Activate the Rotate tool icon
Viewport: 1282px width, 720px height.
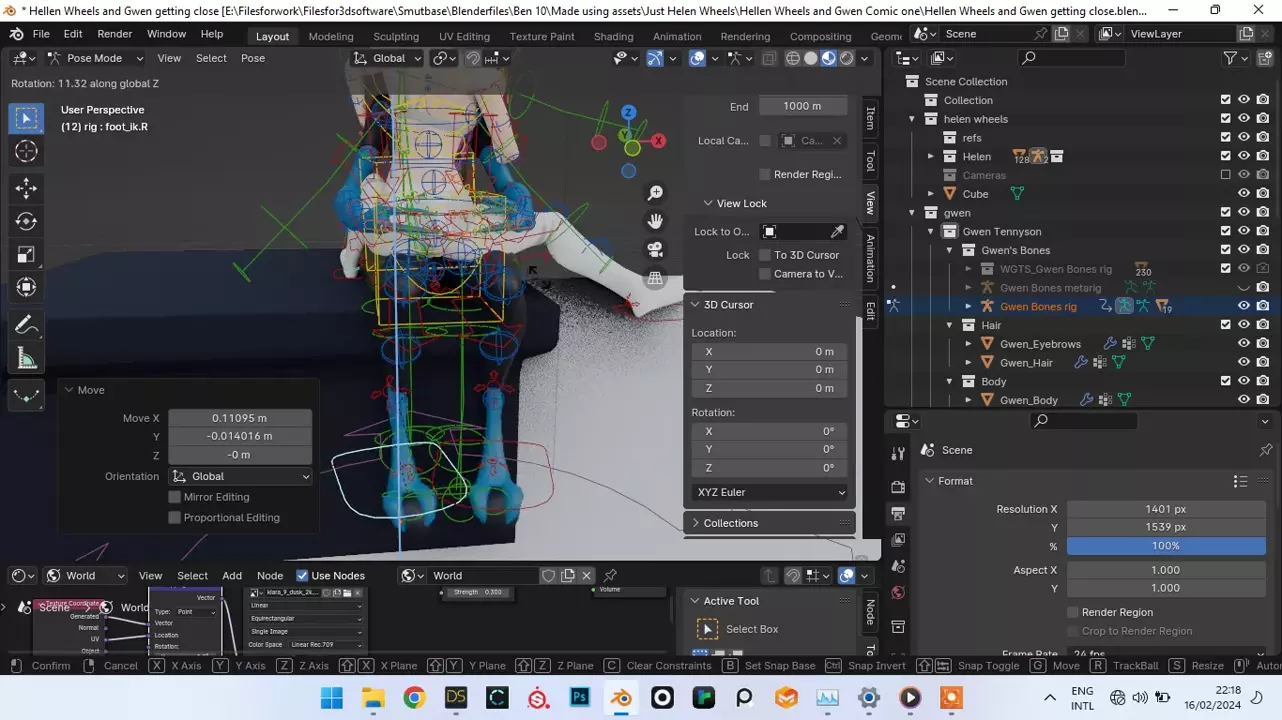pos(26,221)
